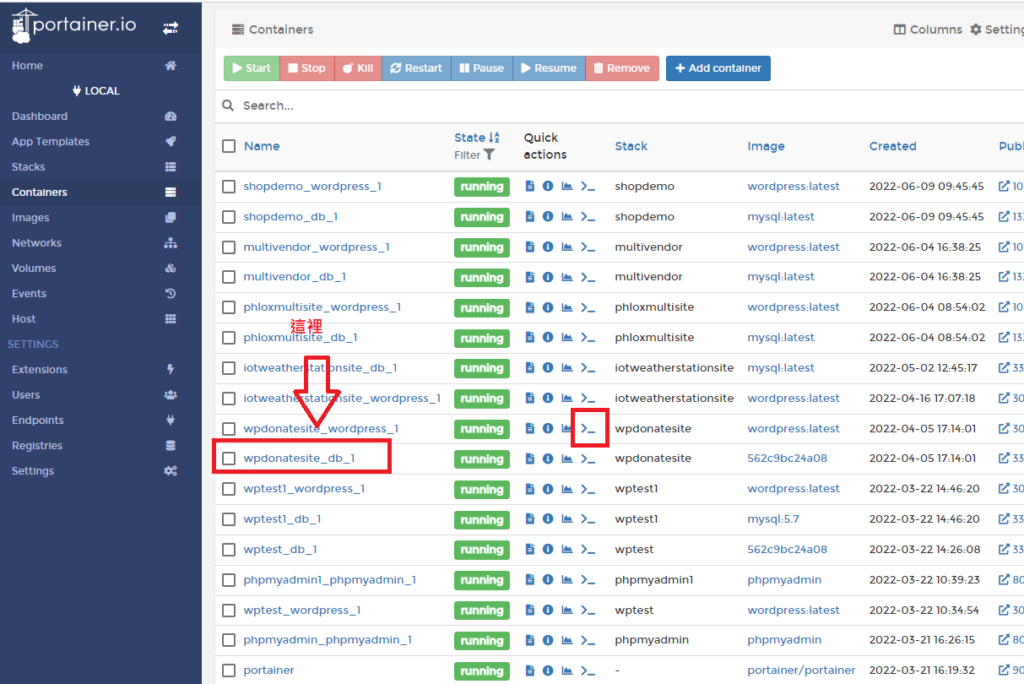Viewport: 1024px width, 684px height.
Task: Click the Add container button
Action: (717, 68)
